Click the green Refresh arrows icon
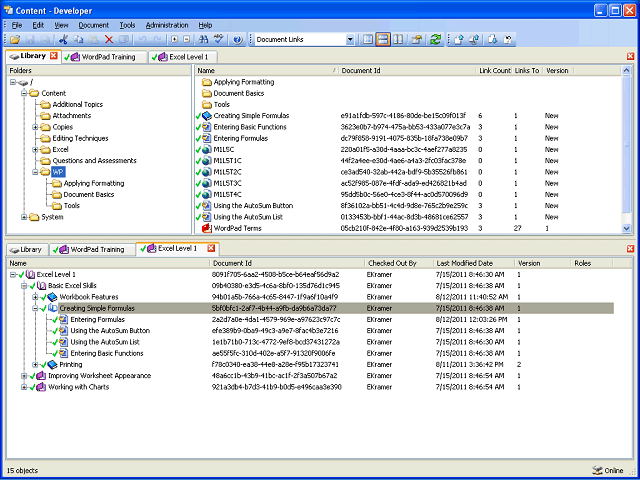Viewport: 640px width, 480px height. (x=436, y=40)
